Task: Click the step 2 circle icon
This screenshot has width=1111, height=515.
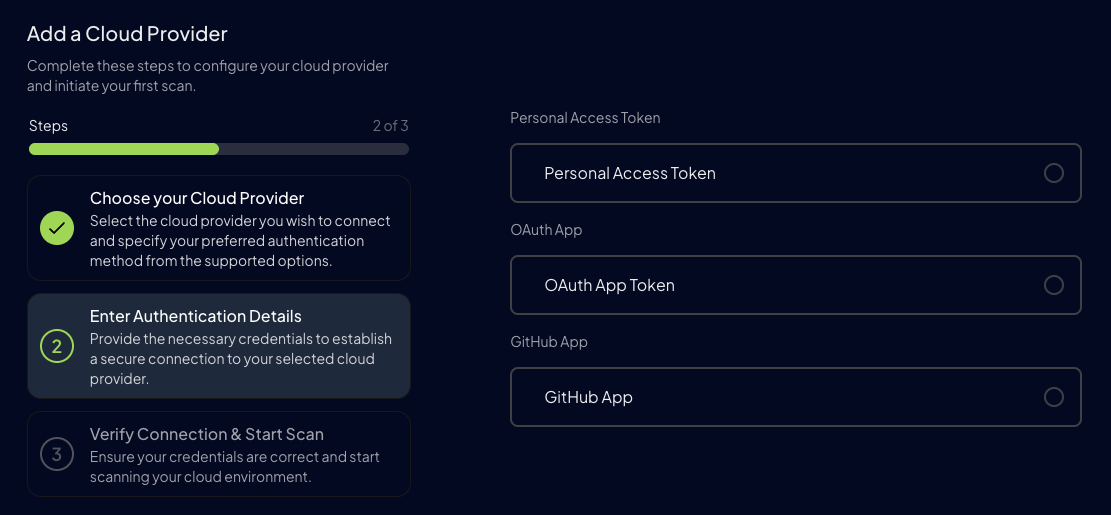Action: pyautogui.click(x=57, y=346)
